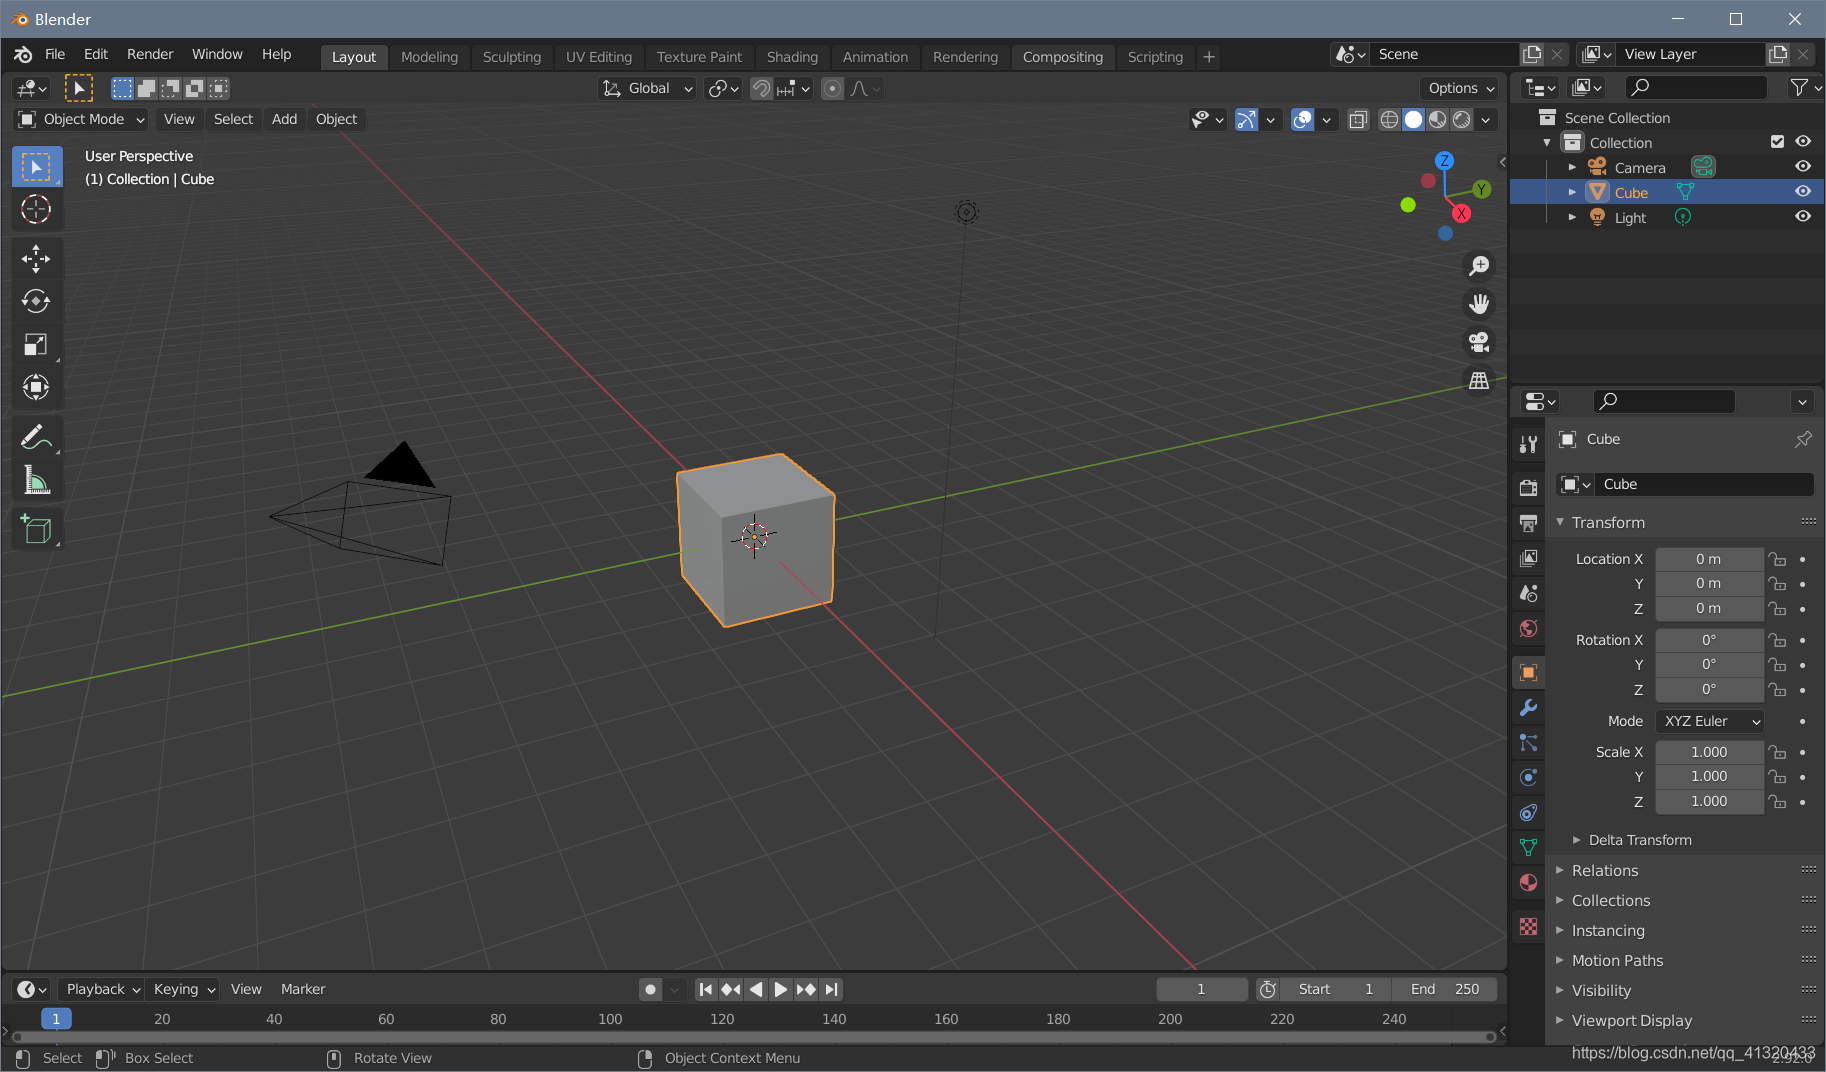Select the Rotate tool
The image size is (1826, 1072).
coord(36,301)
